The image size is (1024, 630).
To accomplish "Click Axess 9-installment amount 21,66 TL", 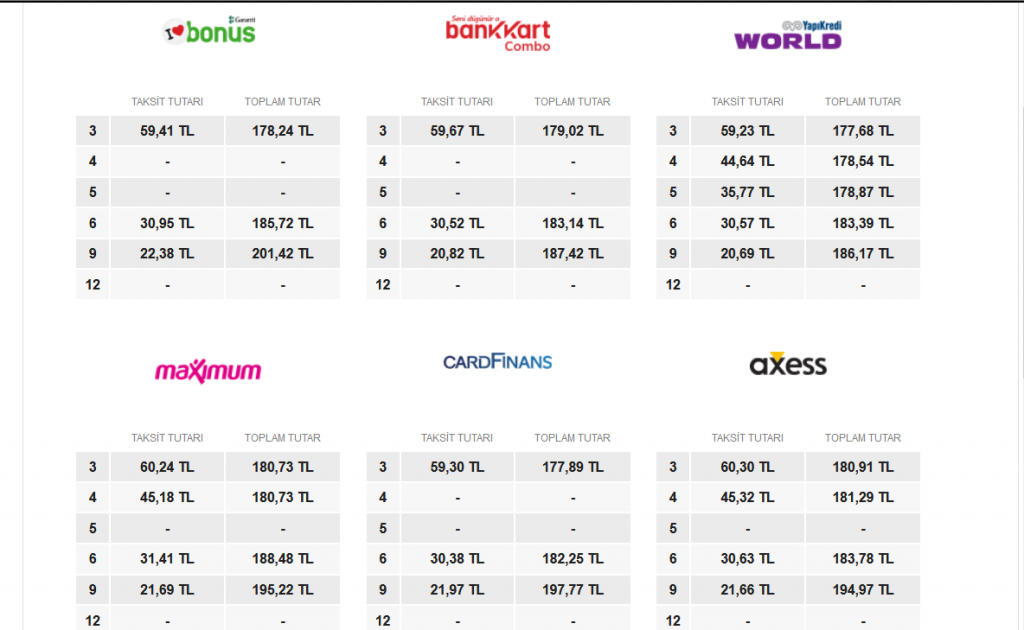I will click(x=747, y=590).
